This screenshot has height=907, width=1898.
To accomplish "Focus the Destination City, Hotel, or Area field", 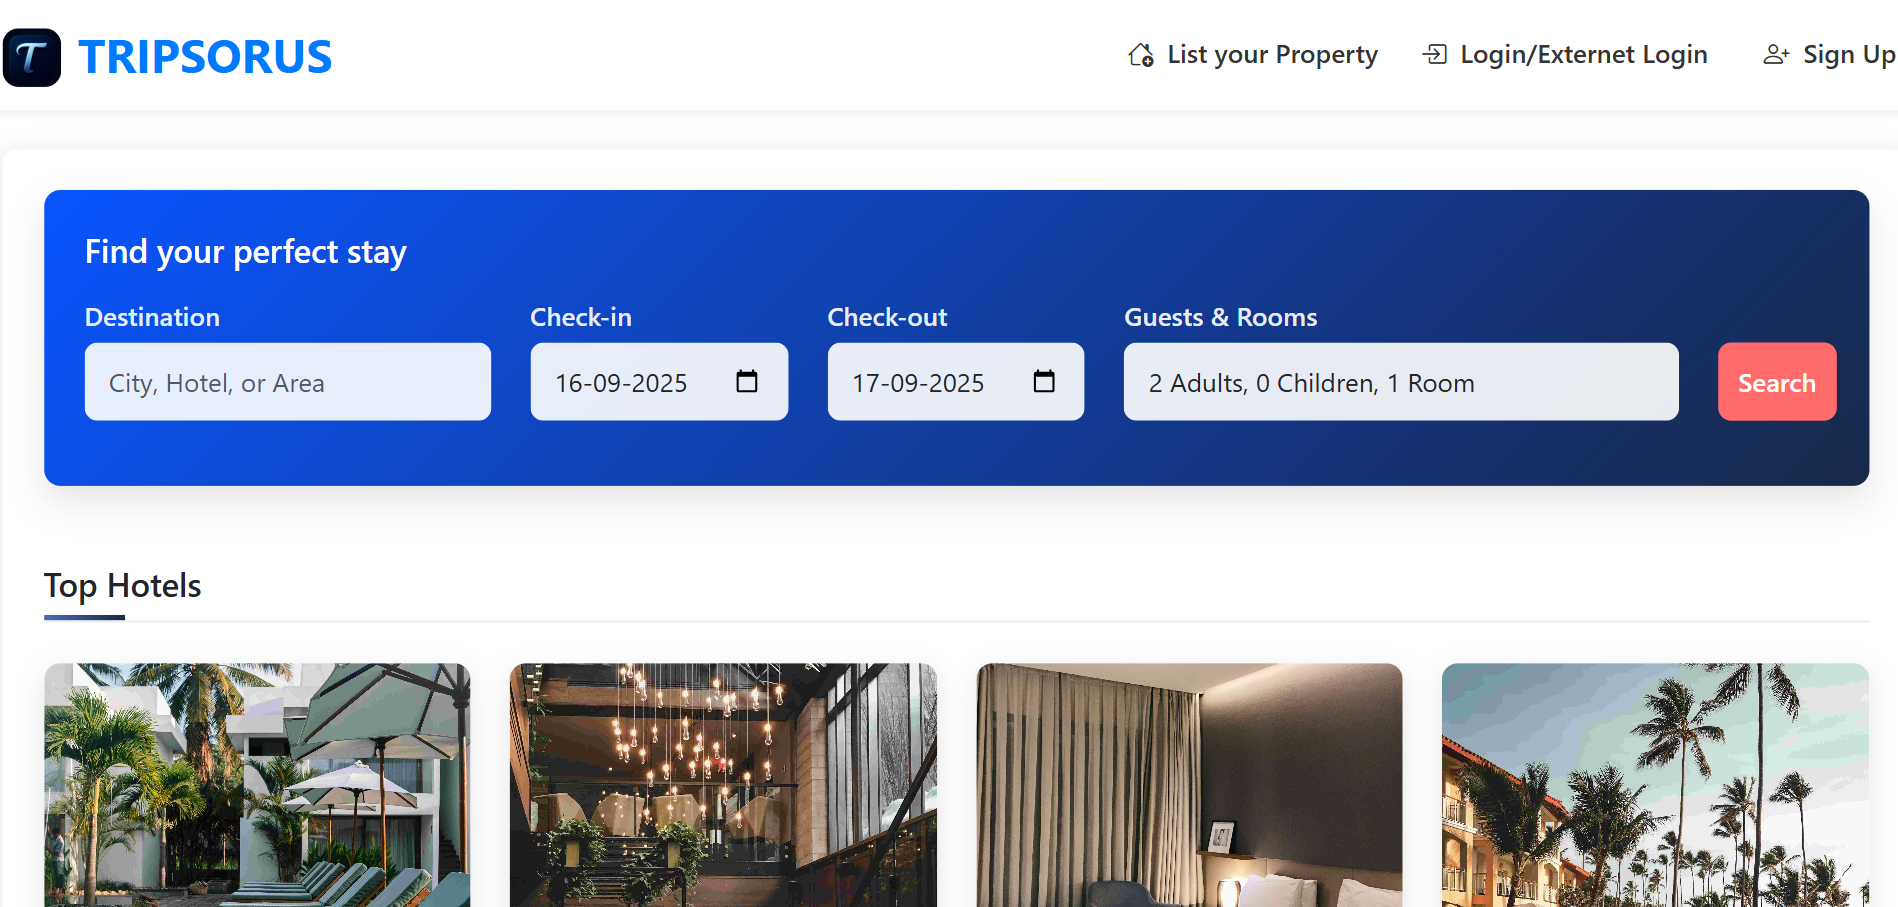I will (x=288, y=382).
